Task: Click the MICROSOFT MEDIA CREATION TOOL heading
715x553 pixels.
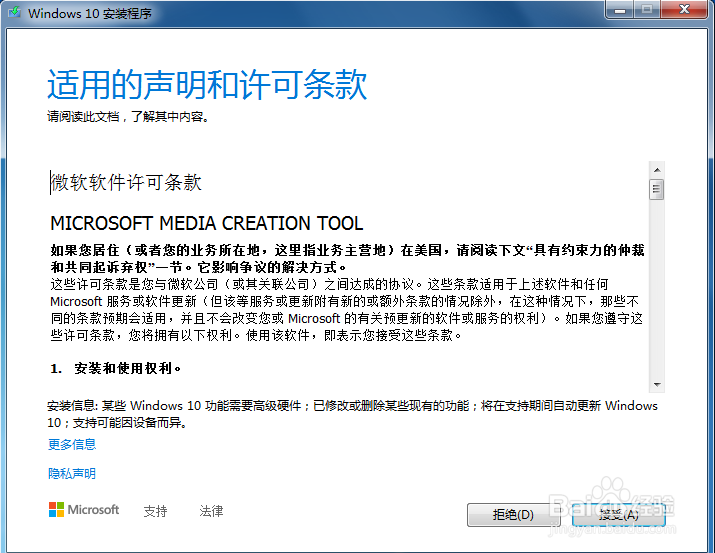Action: click(x=207, y=223)
